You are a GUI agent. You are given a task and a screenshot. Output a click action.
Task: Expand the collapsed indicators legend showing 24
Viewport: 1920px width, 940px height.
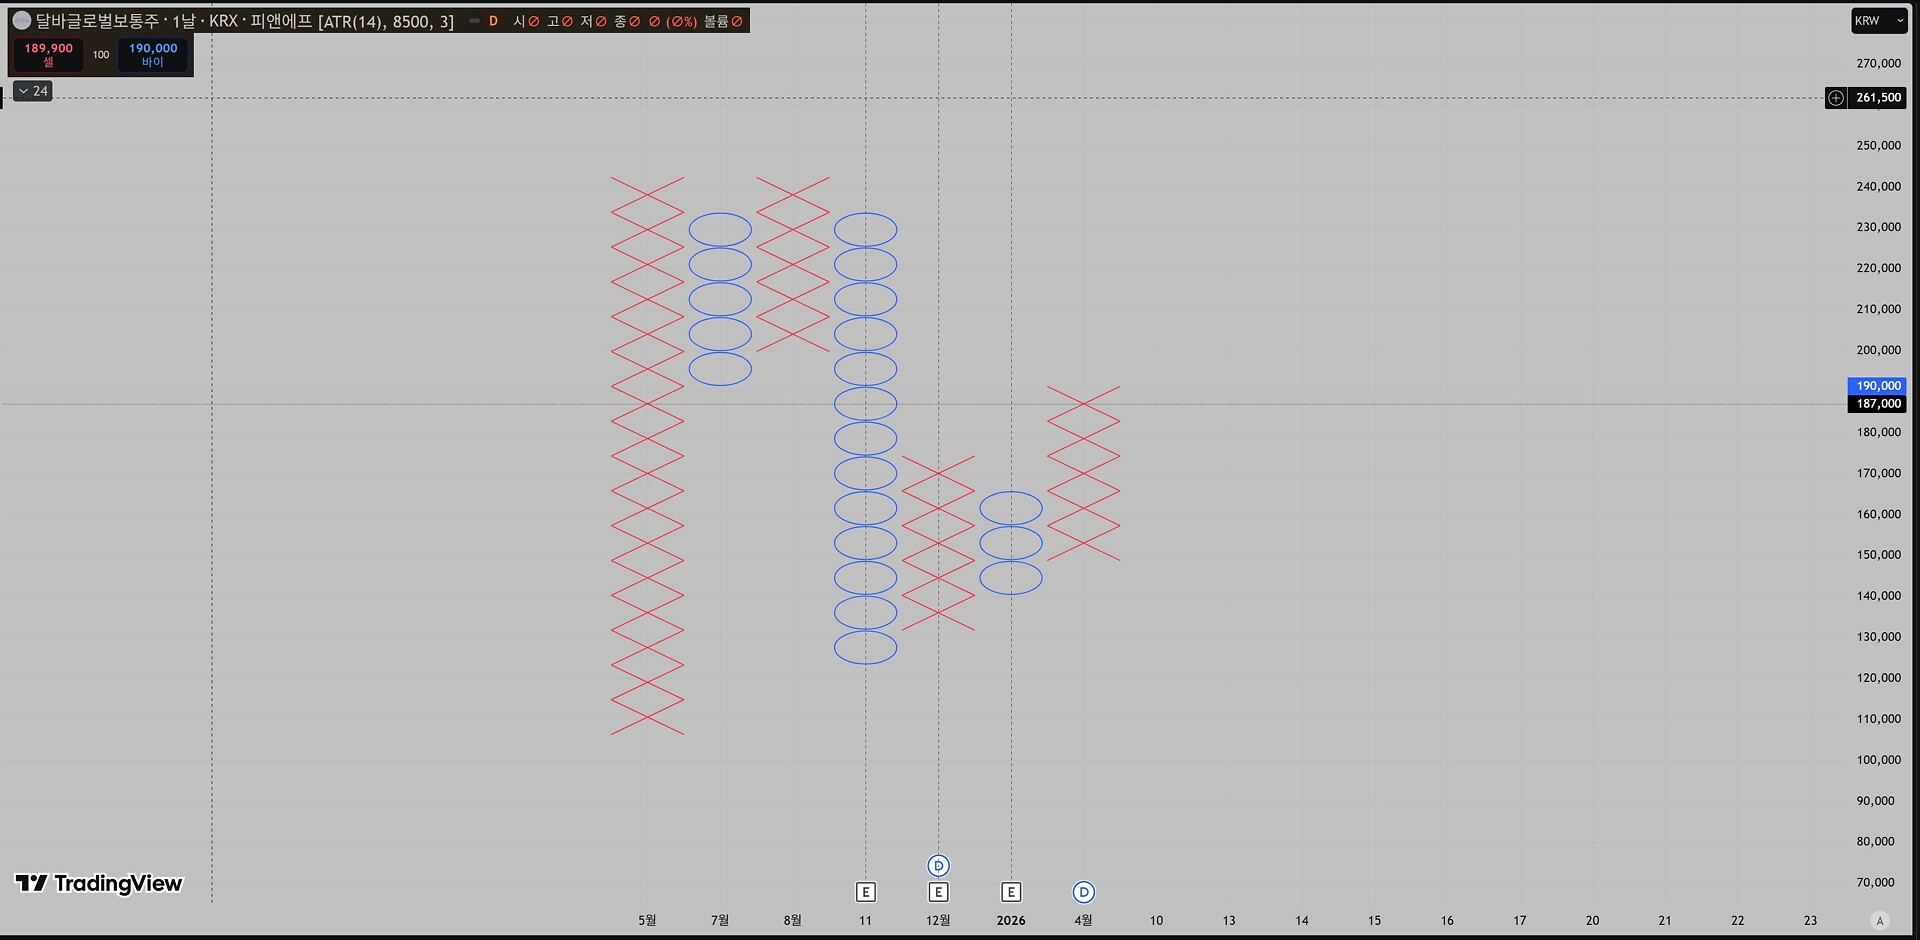click(32, 91)
